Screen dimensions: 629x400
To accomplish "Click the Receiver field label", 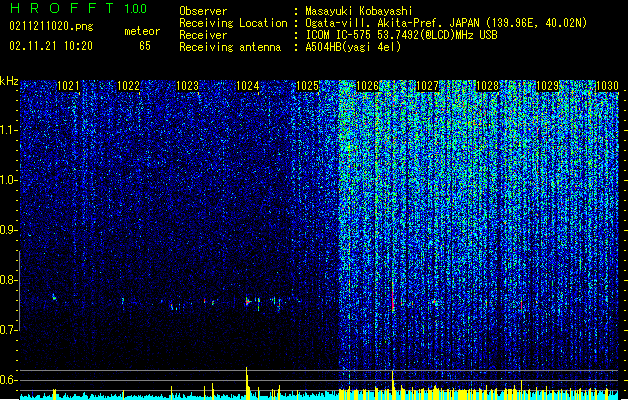I will click(x=203, y=35).
